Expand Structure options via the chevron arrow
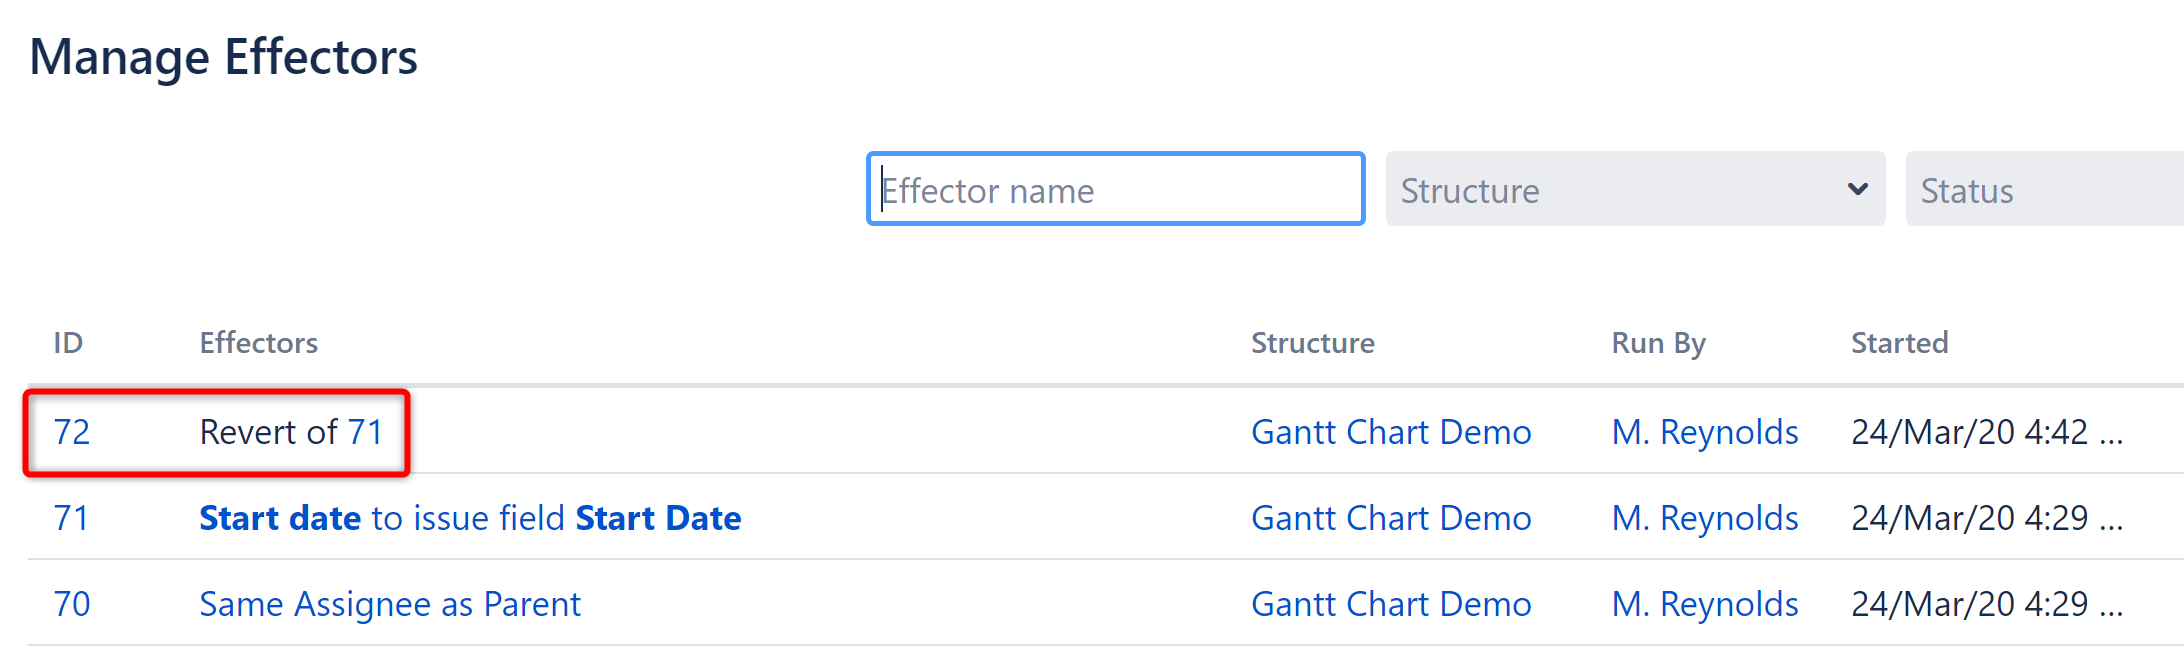This screenshot has height=648, width=2184. tap(1858, 188)
